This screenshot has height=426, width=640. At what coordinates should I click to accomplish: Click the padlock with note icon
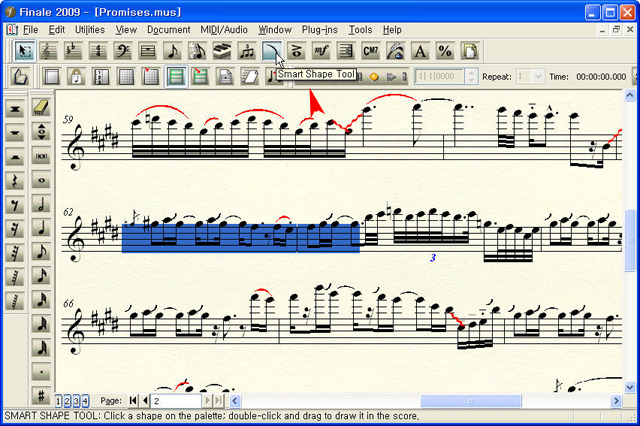tap(76, 76)
